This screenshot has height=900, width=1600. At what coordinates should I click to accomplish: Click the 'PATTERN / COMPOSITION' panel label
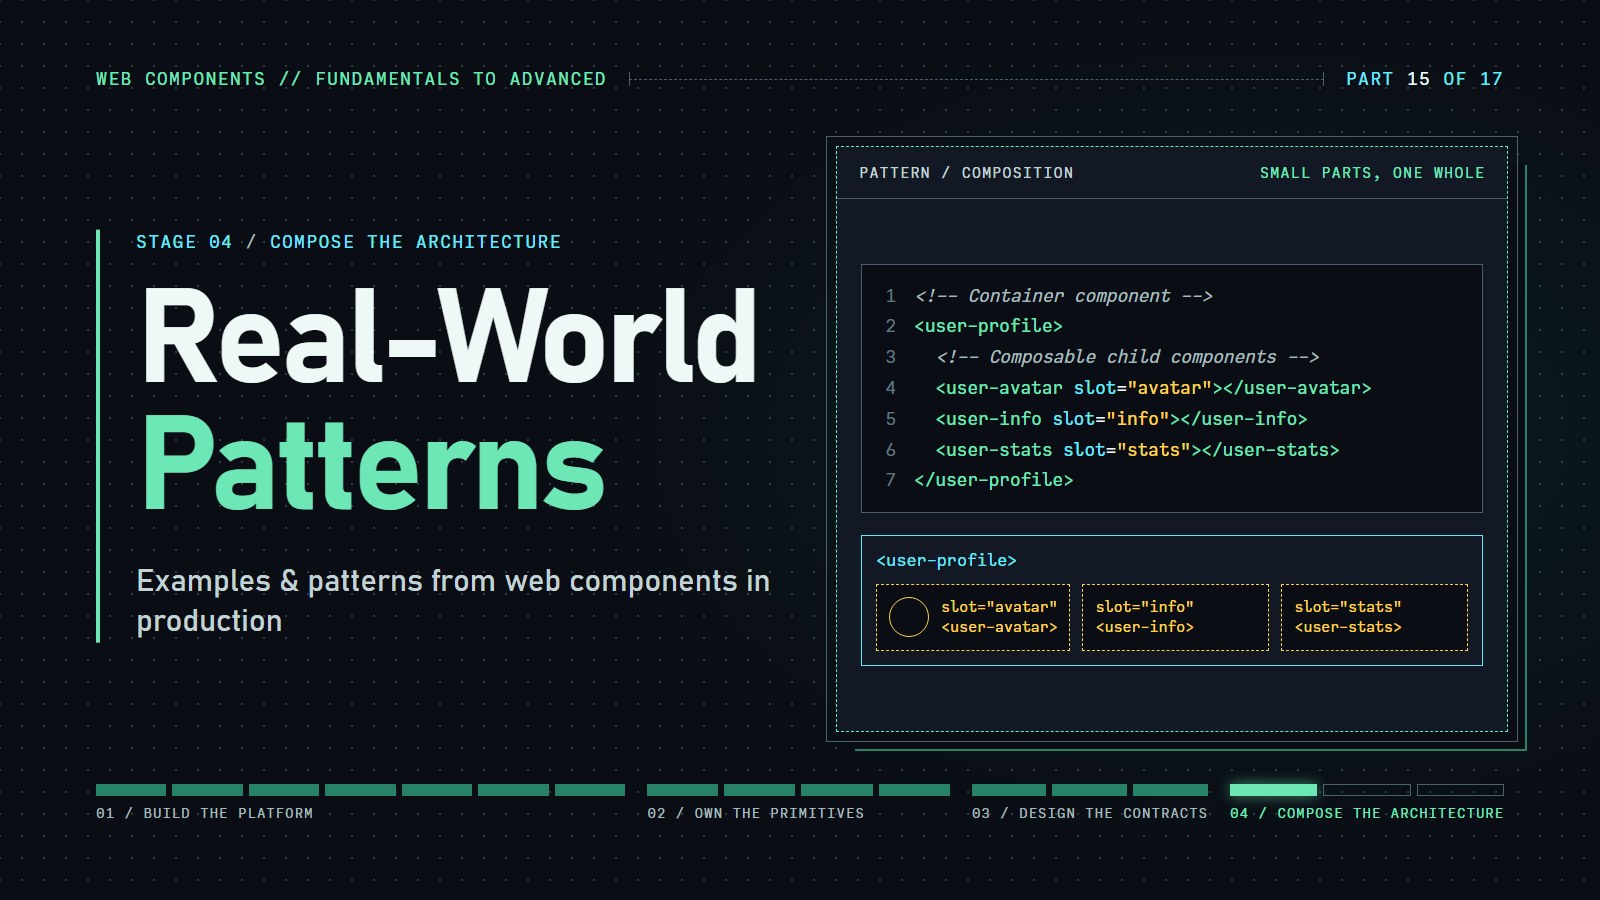tap(966, 173)
